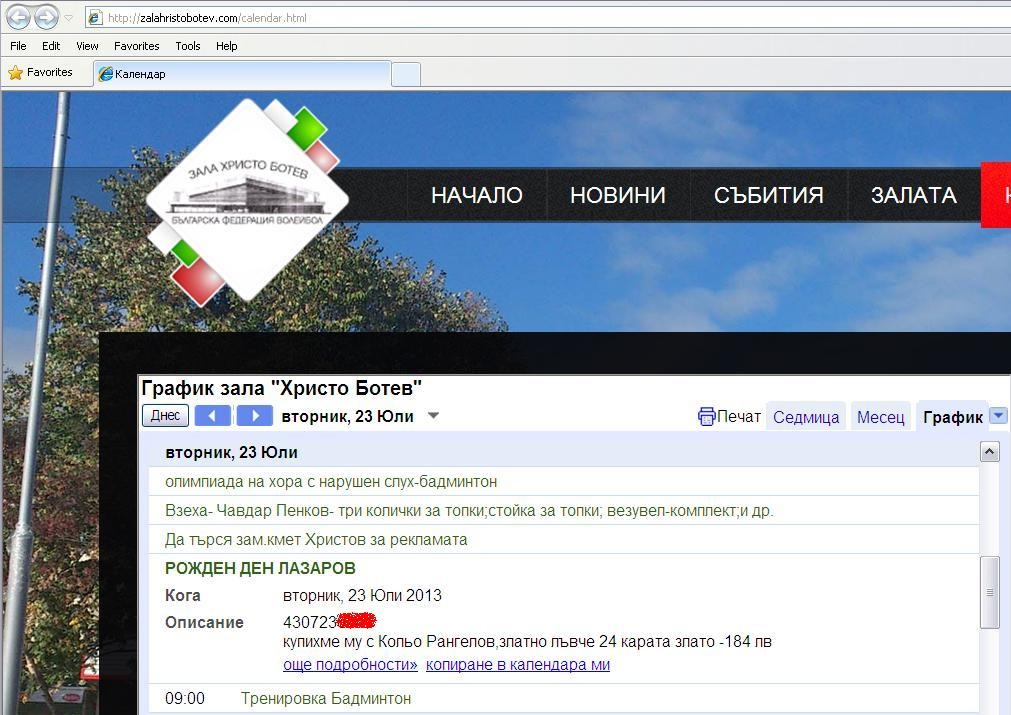Viewport: 1011px width, 715px height.
Task: Go to the next day in the calendar
Action: tap(255, 416)
